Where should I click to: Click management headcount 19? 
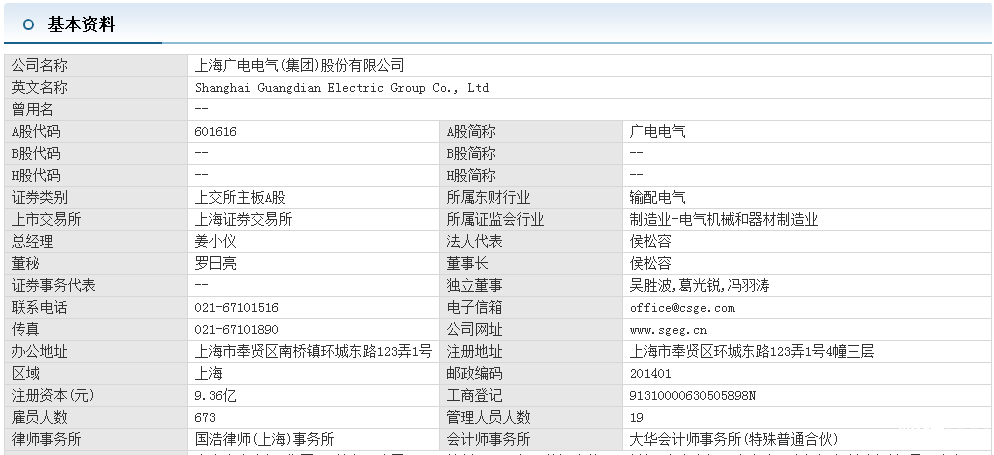click(637, 418)
